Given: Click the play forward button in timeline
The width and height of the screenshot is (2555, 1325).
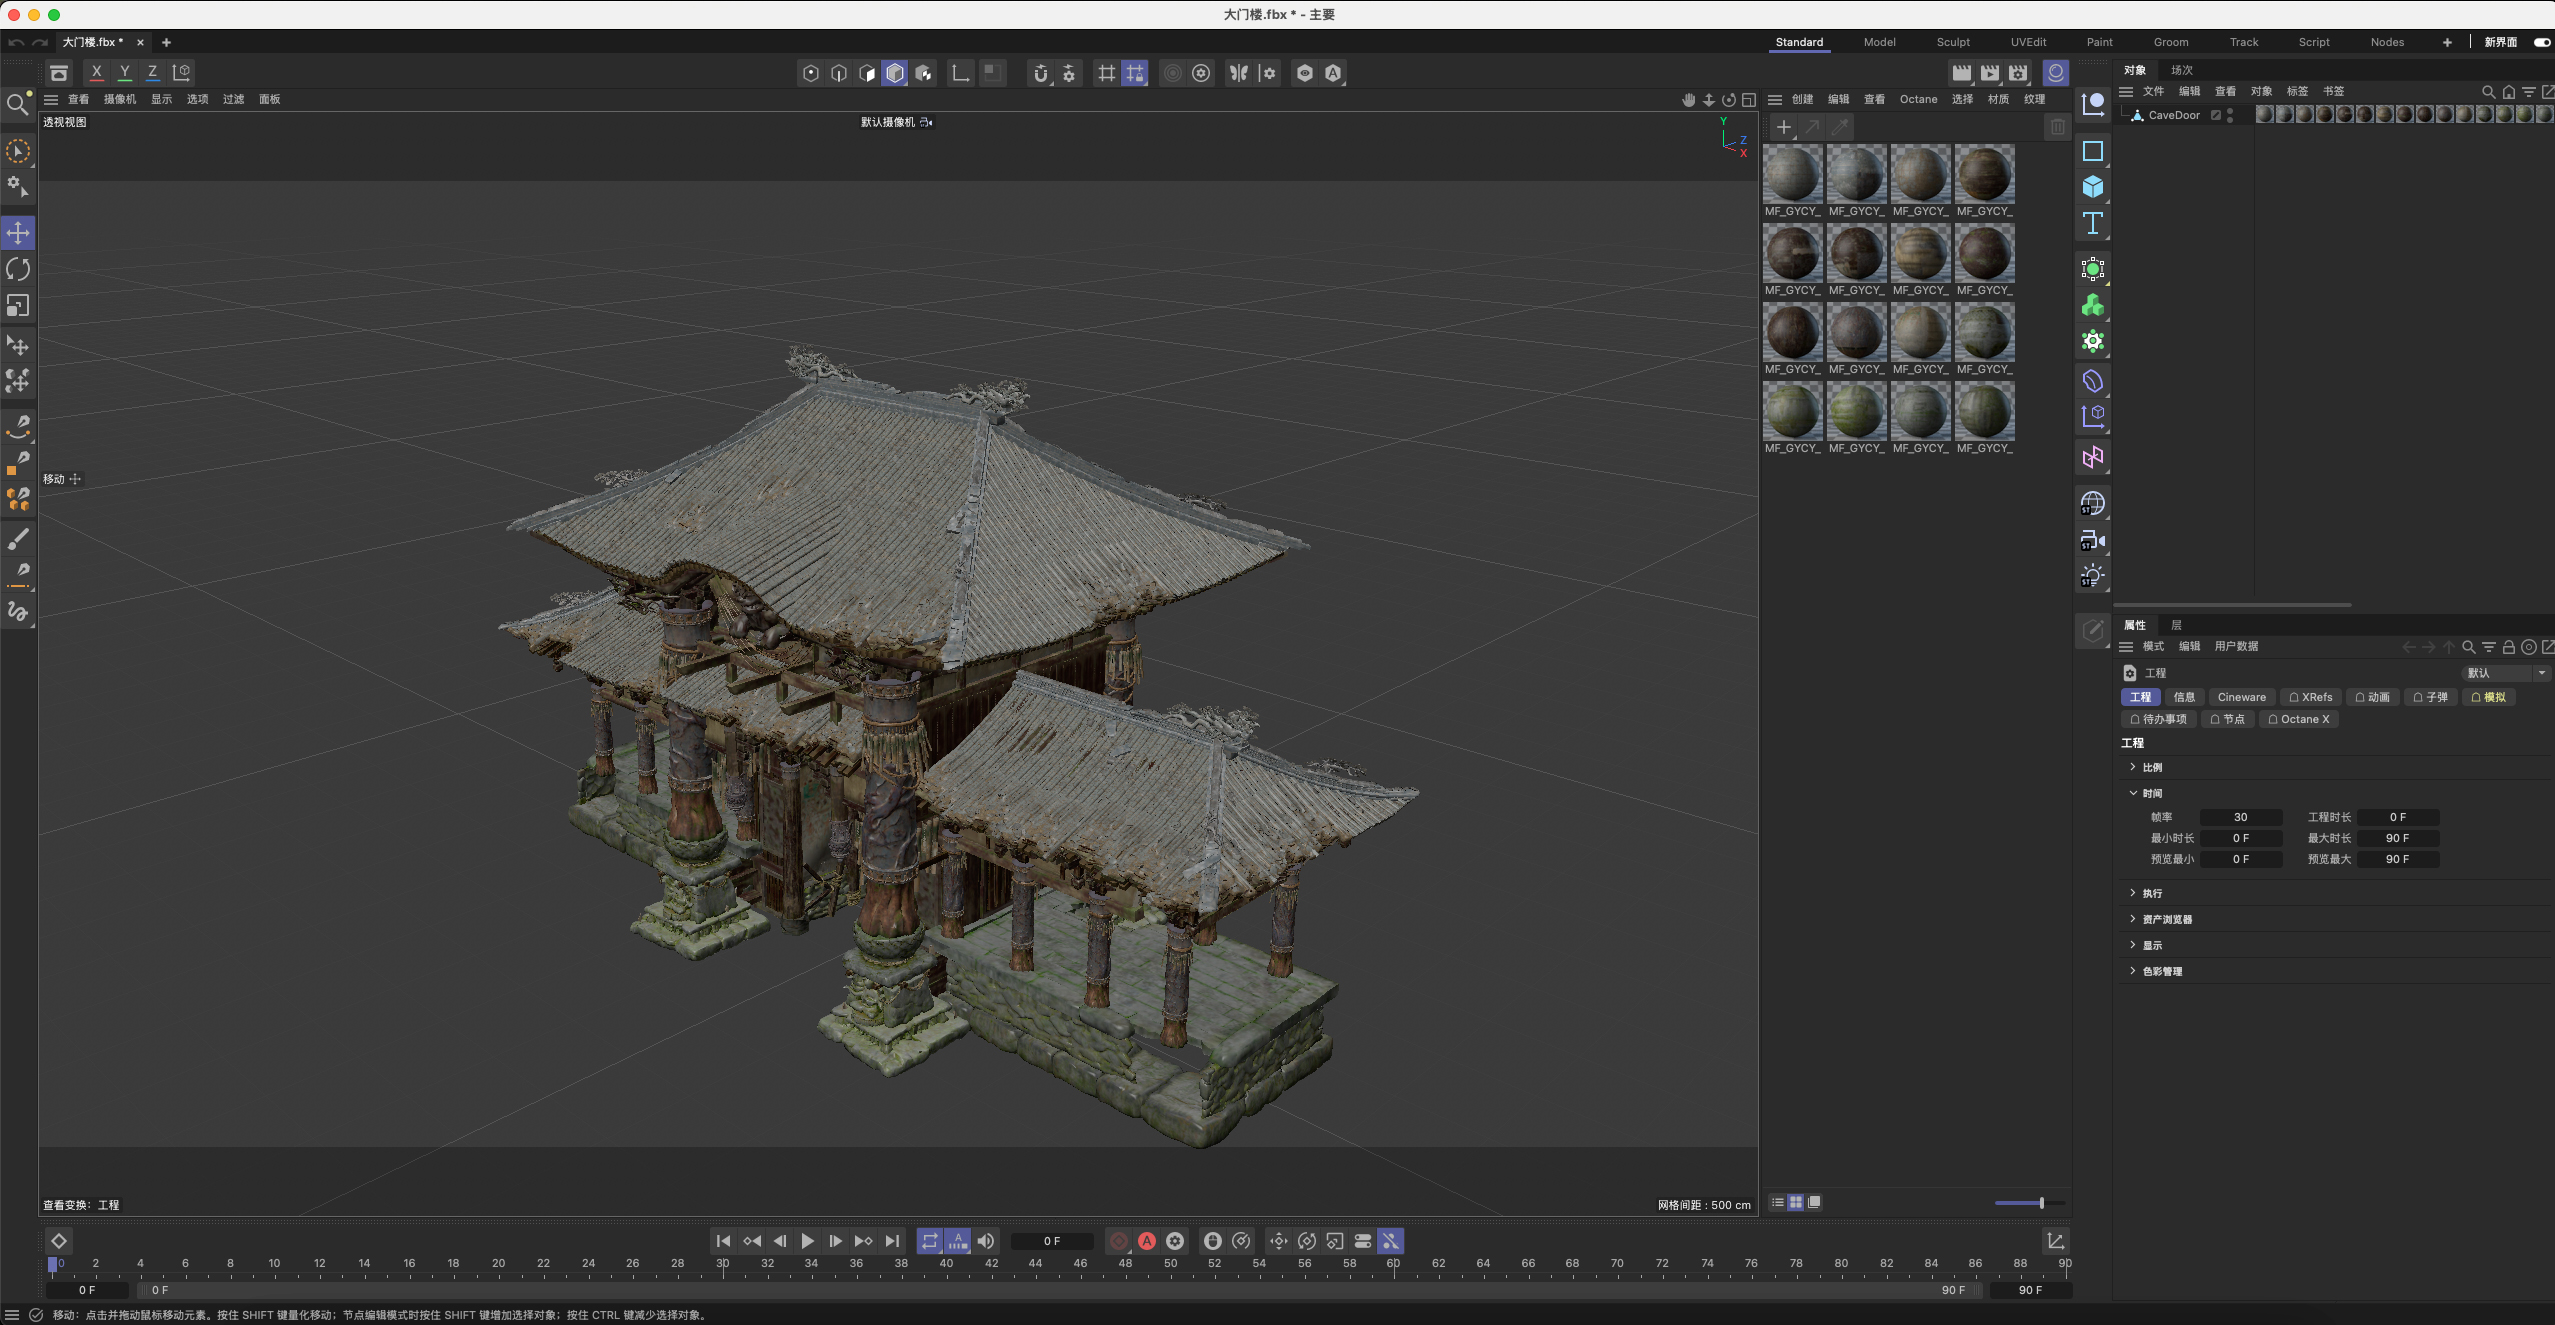Looking at the screenshot, I should coord(808,1241).
